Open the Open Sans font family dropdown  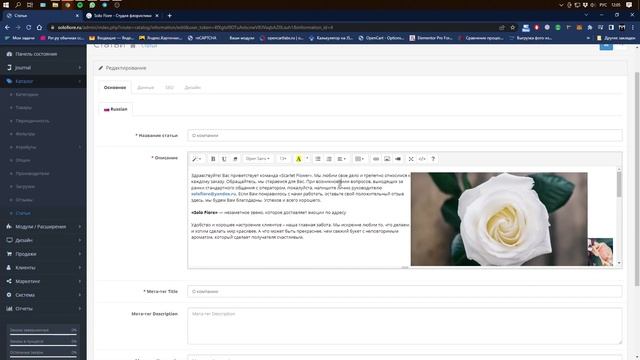pos(258,159)
